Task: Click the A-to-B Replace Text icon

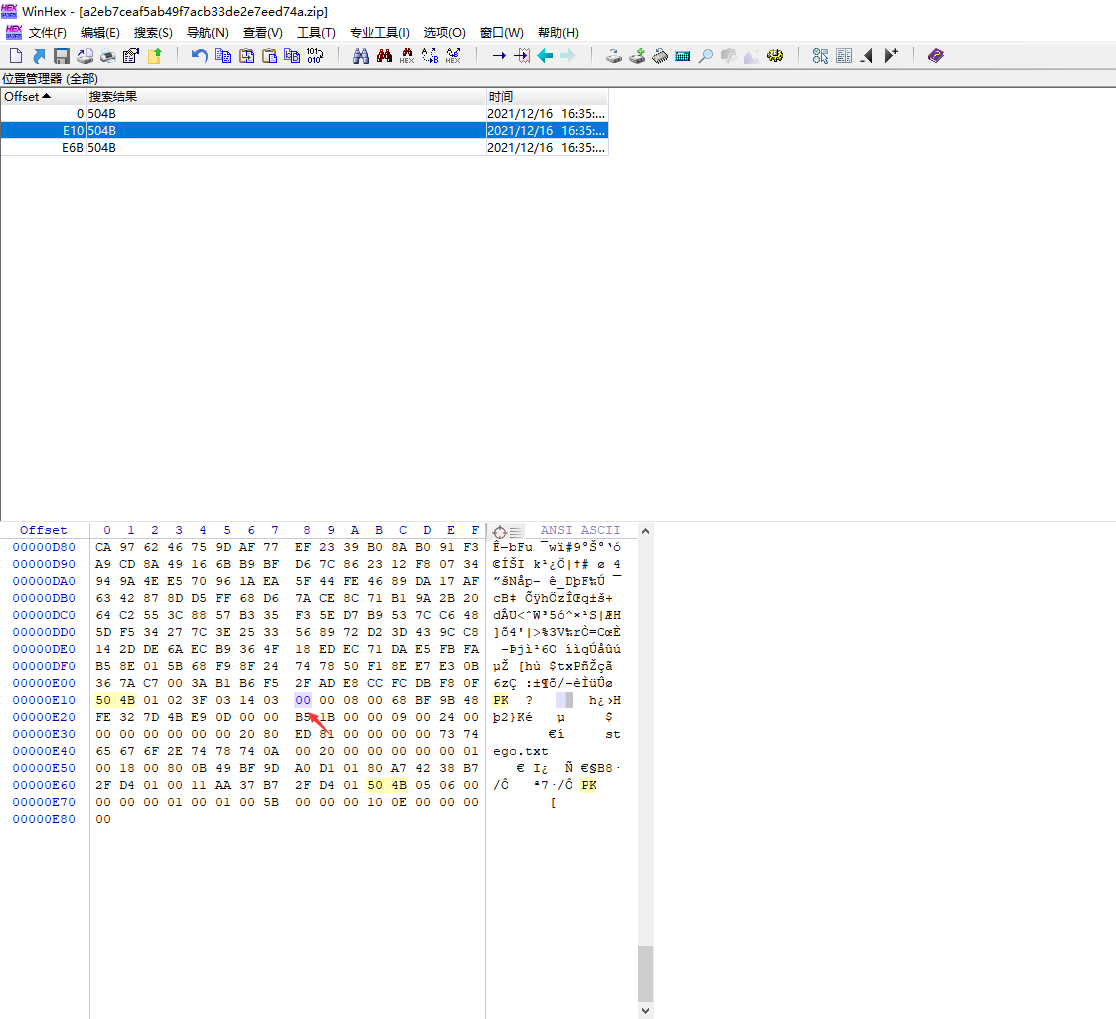Action: tap(430, 56)
